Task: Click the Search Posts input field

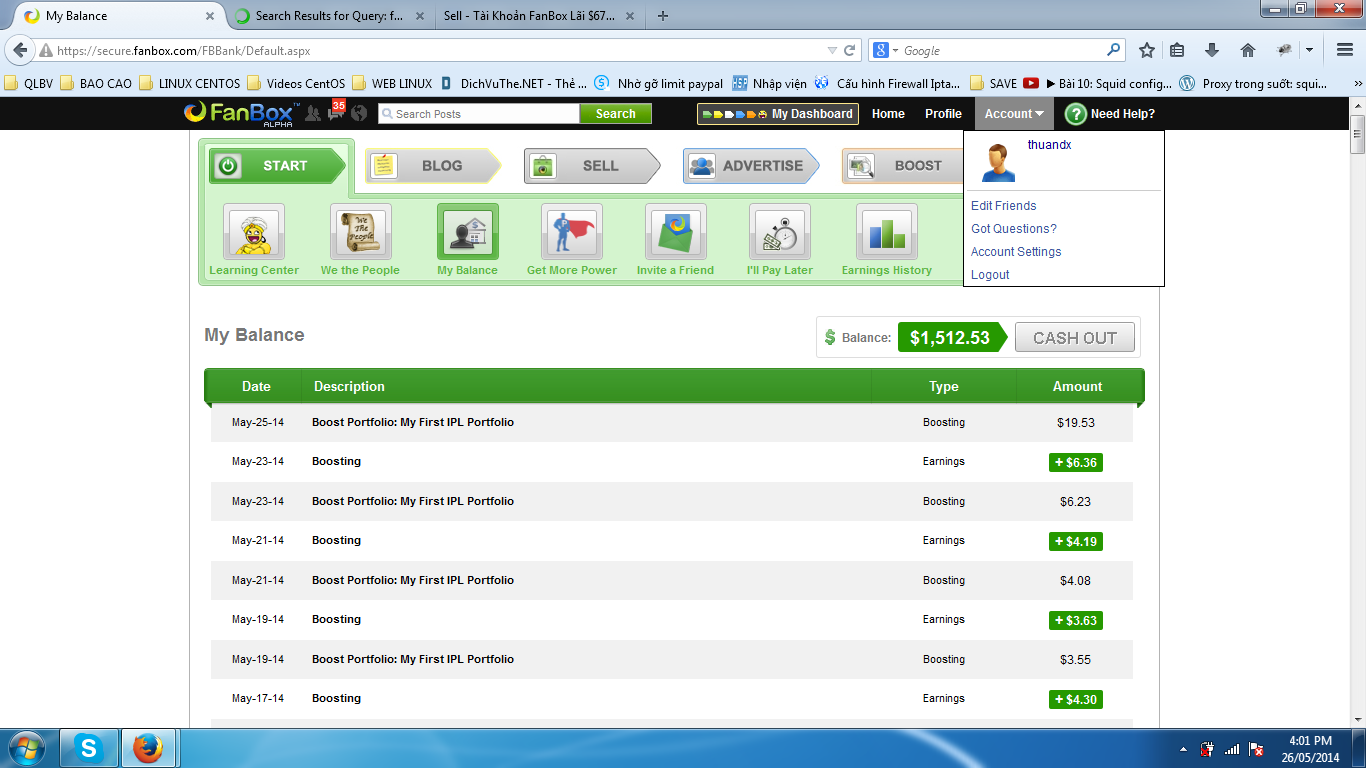Action: point(479,114)
